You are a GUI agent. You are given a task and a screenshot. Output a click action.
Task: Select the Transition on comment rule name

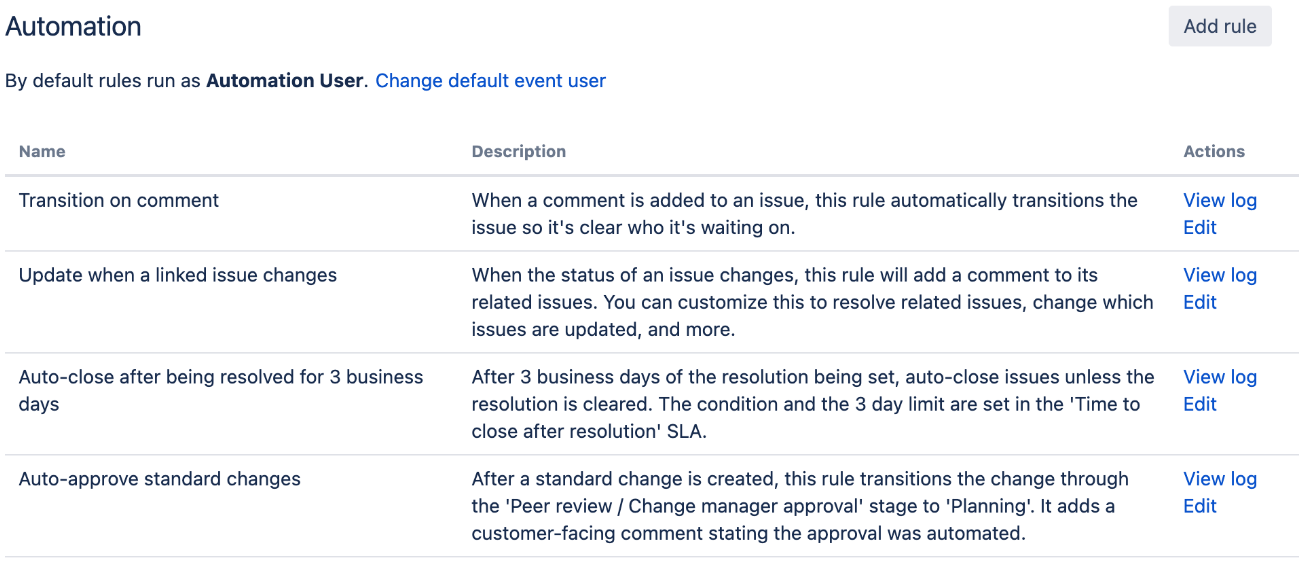tap(119, 200)
